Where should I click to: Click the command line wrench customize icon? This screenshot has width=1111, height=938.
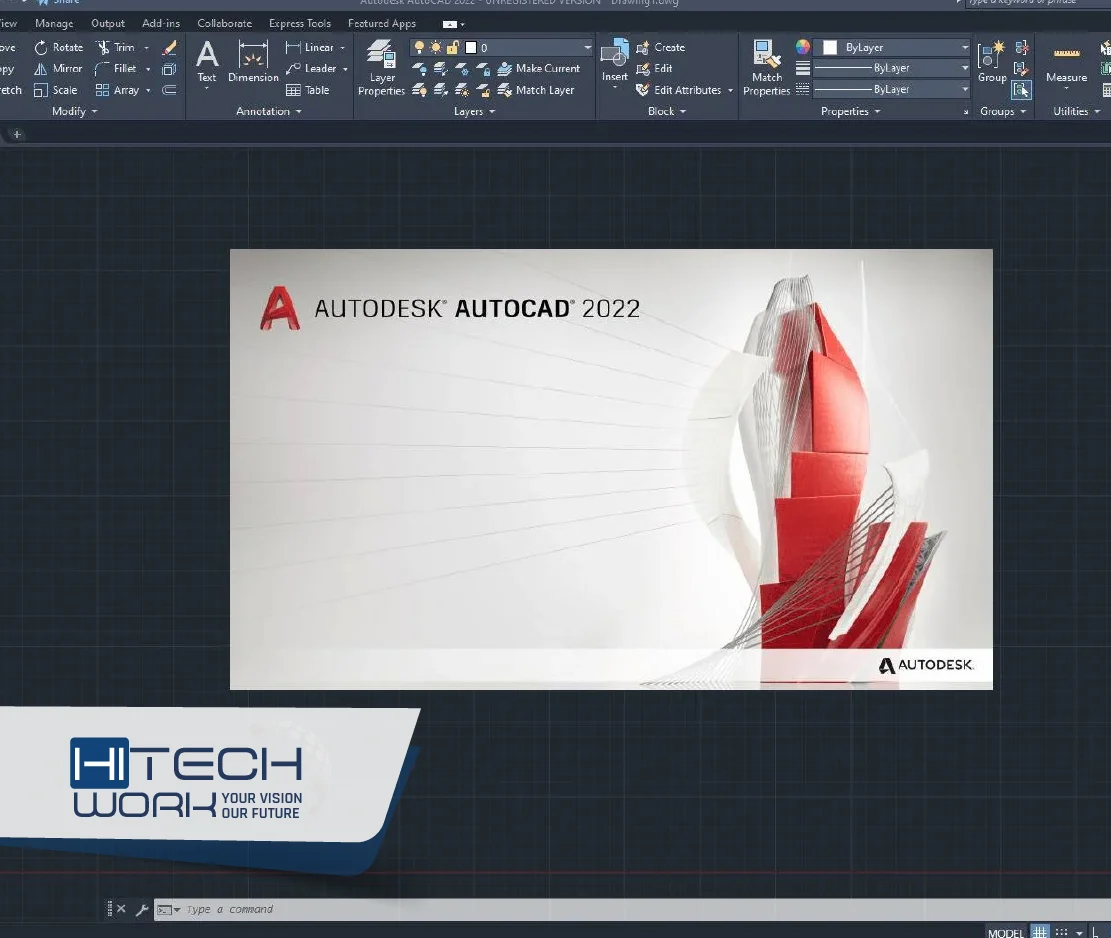click(x=141, y=910)
